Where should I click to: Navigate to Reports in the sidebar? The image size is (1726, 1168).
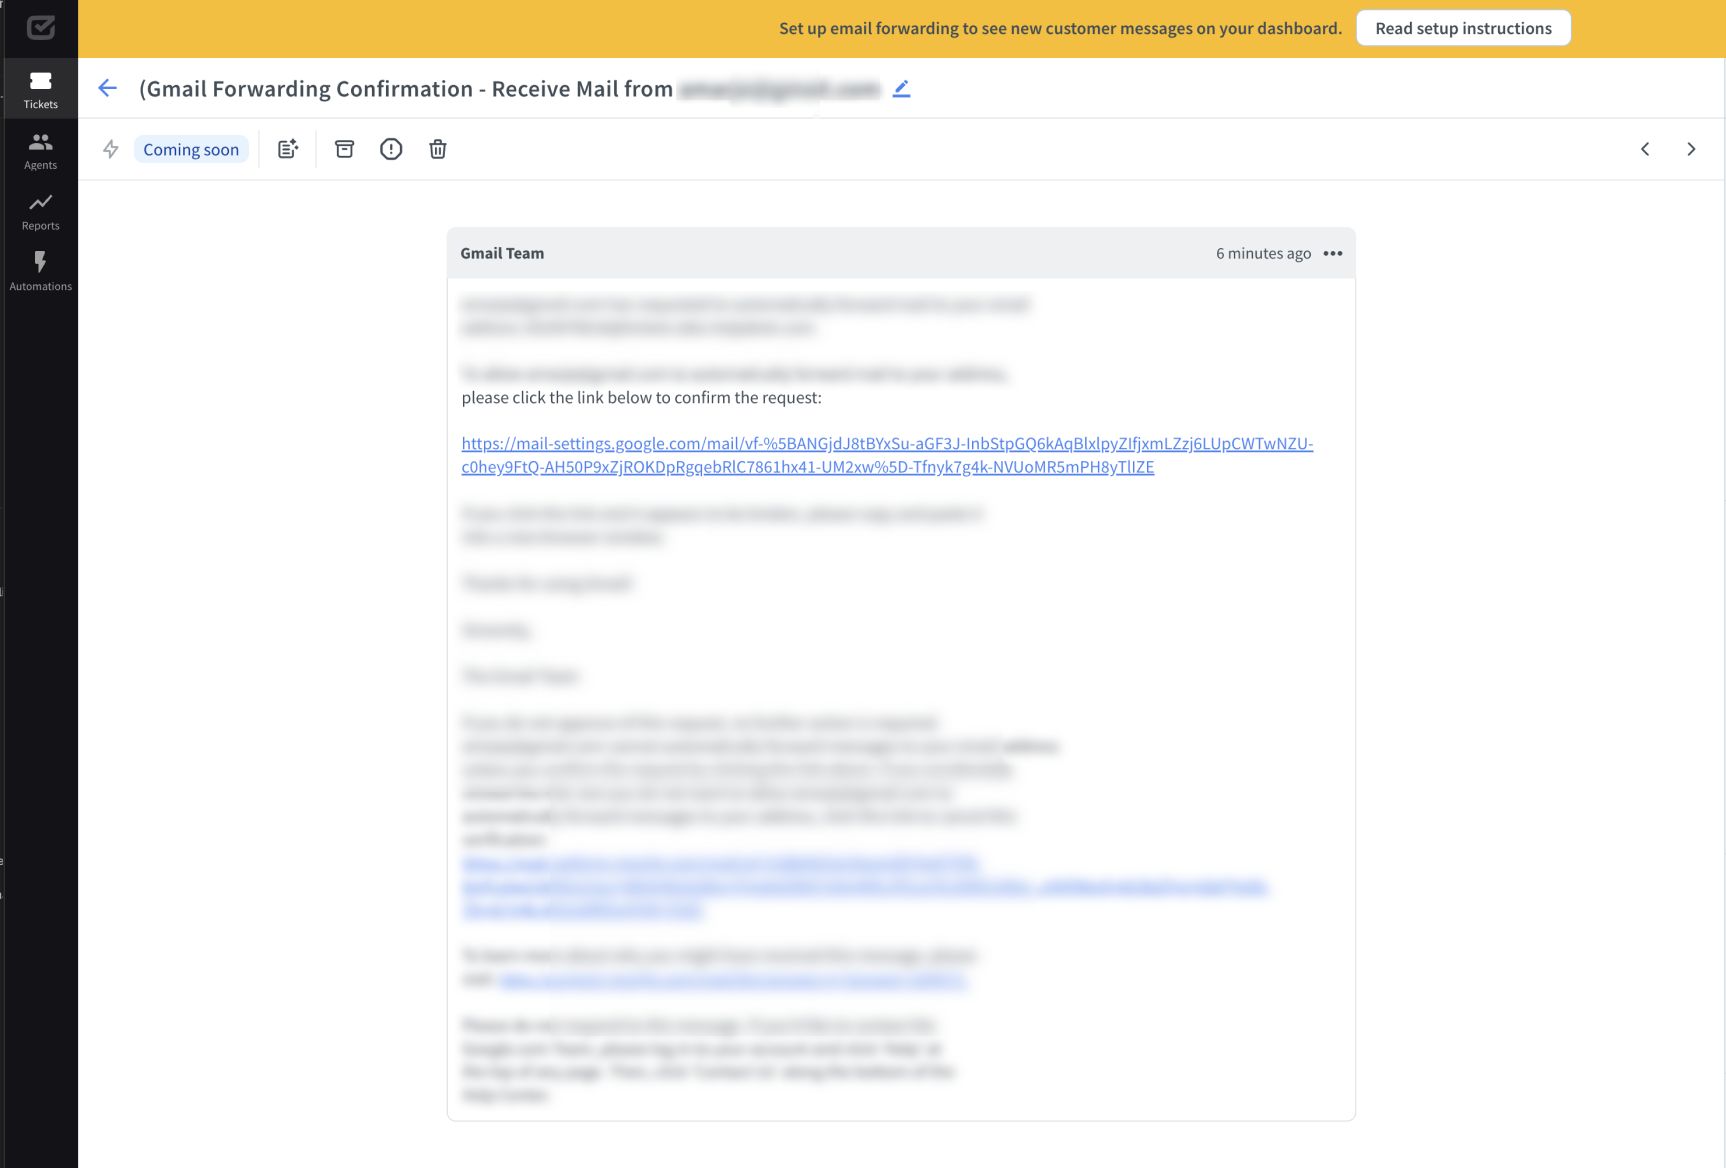coord(40,210)
